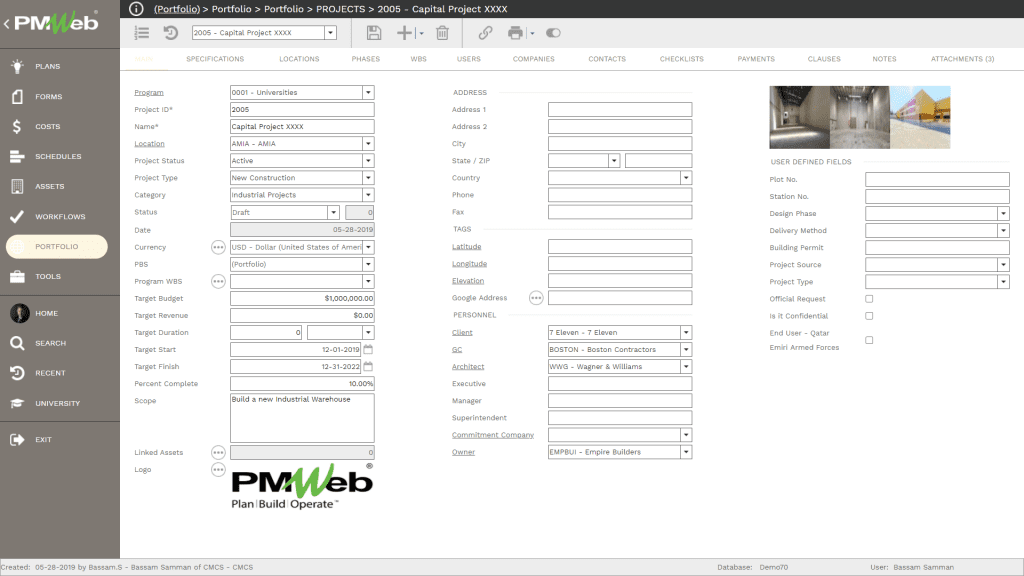Collapse the sidebar with the back arrow by the PMWeb logo
The width and height of the screenshot is (1024, 576).
tap(7, 24)
